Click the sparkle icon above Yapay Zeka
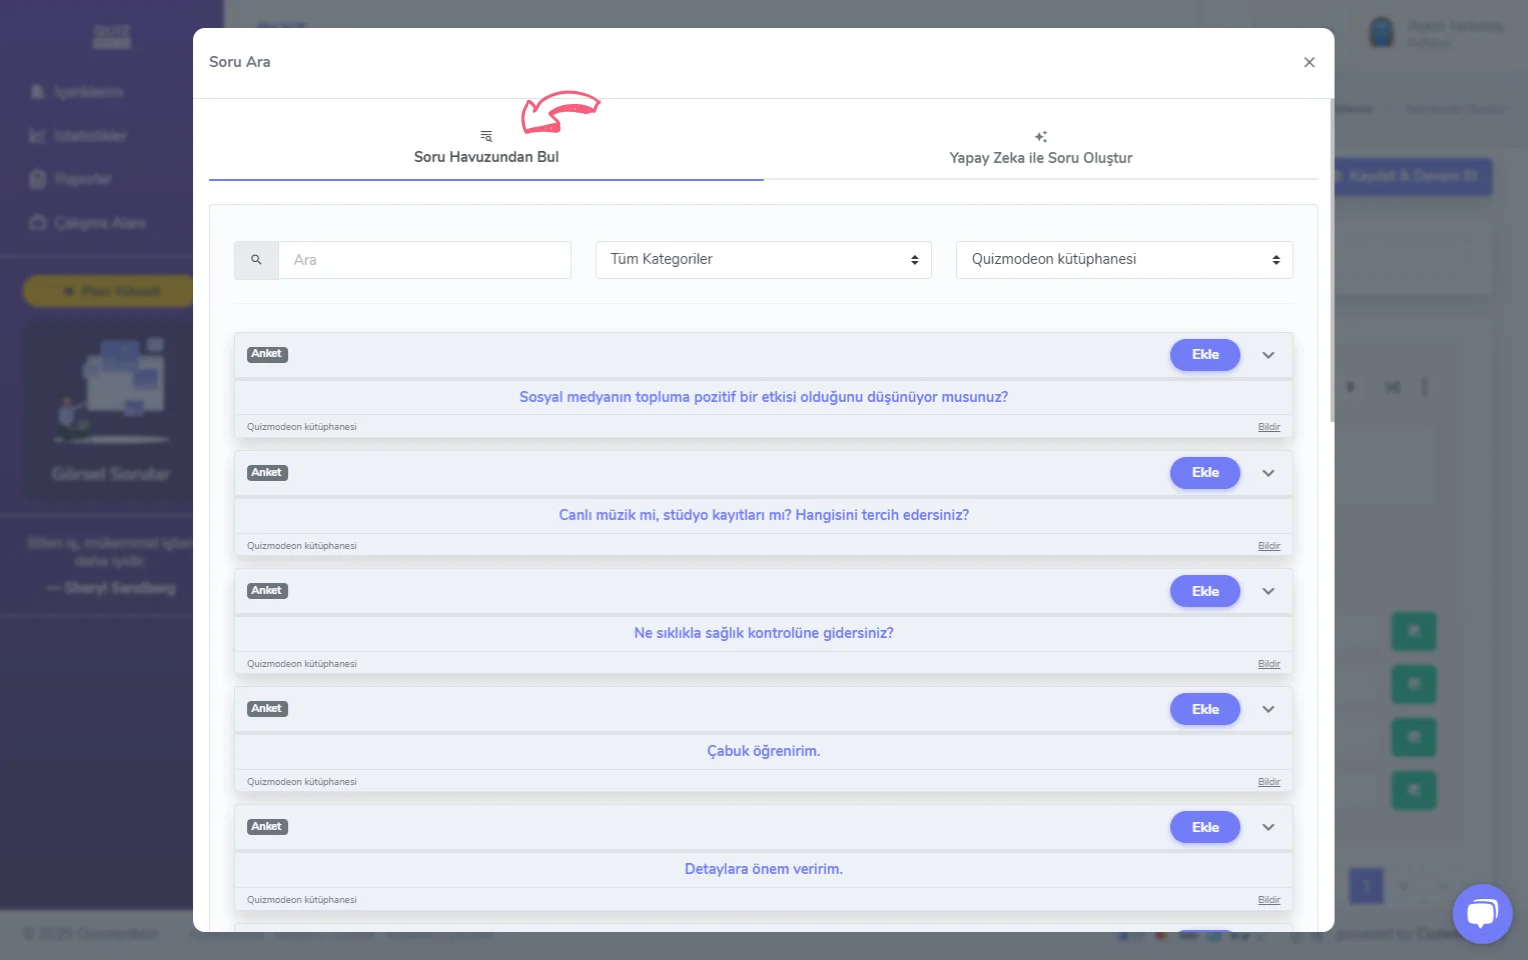The width and height of the screenshot is (1528, 960). click(x=1040, y=137)
